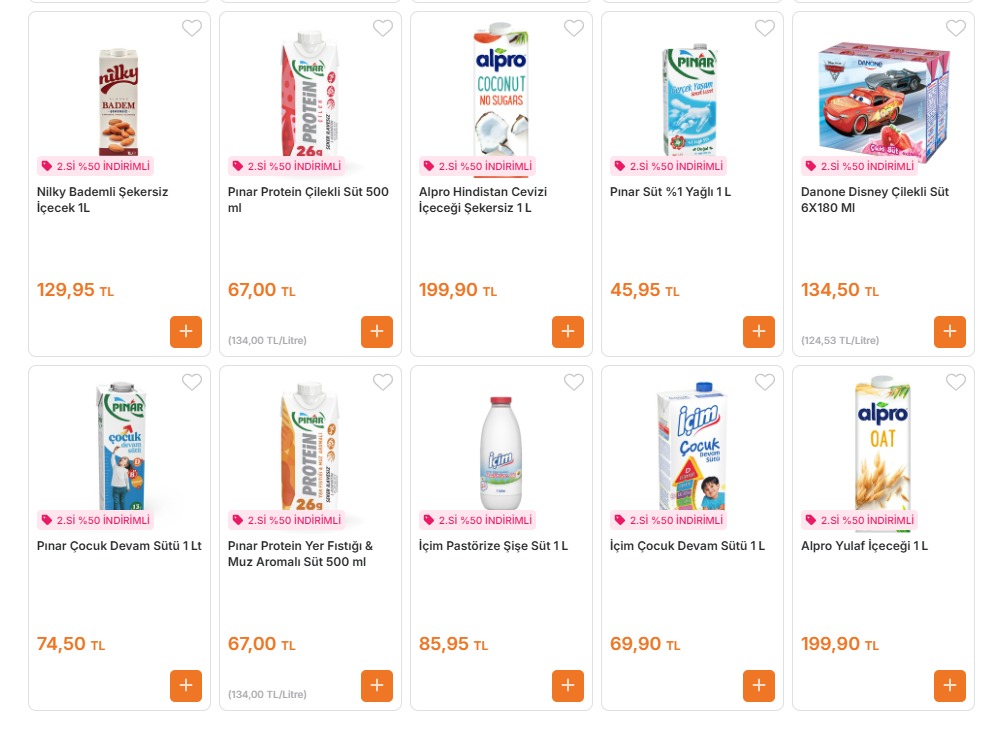Add İçim Pastörize Şişe Süt to cart
Image resolution: width=1000 pixels, height=730 pixels.
point(568,686)
